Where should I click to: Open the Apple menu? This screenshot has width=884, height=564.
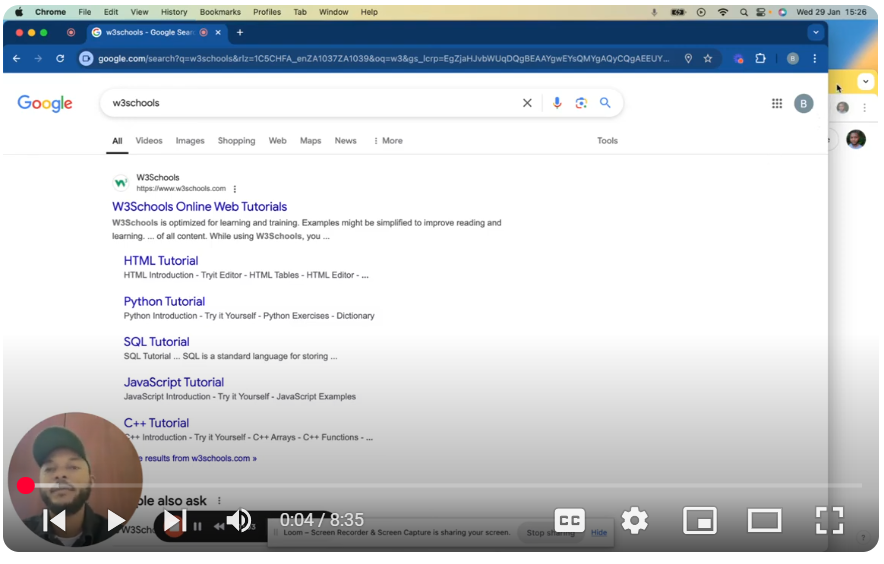pos(19,12)
